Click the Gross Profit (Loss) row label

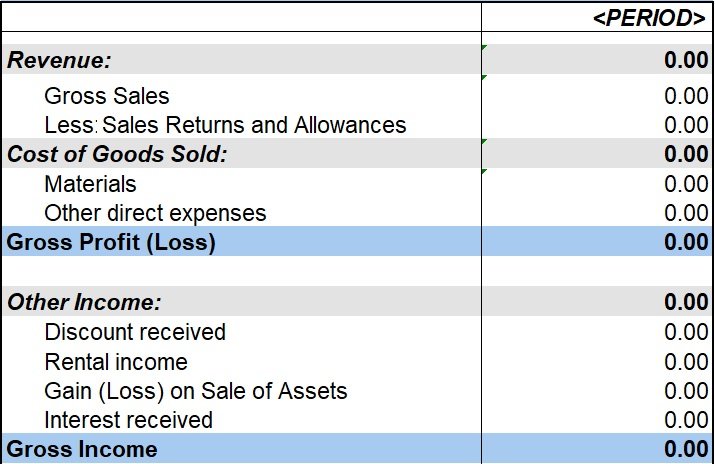[111, 242]
